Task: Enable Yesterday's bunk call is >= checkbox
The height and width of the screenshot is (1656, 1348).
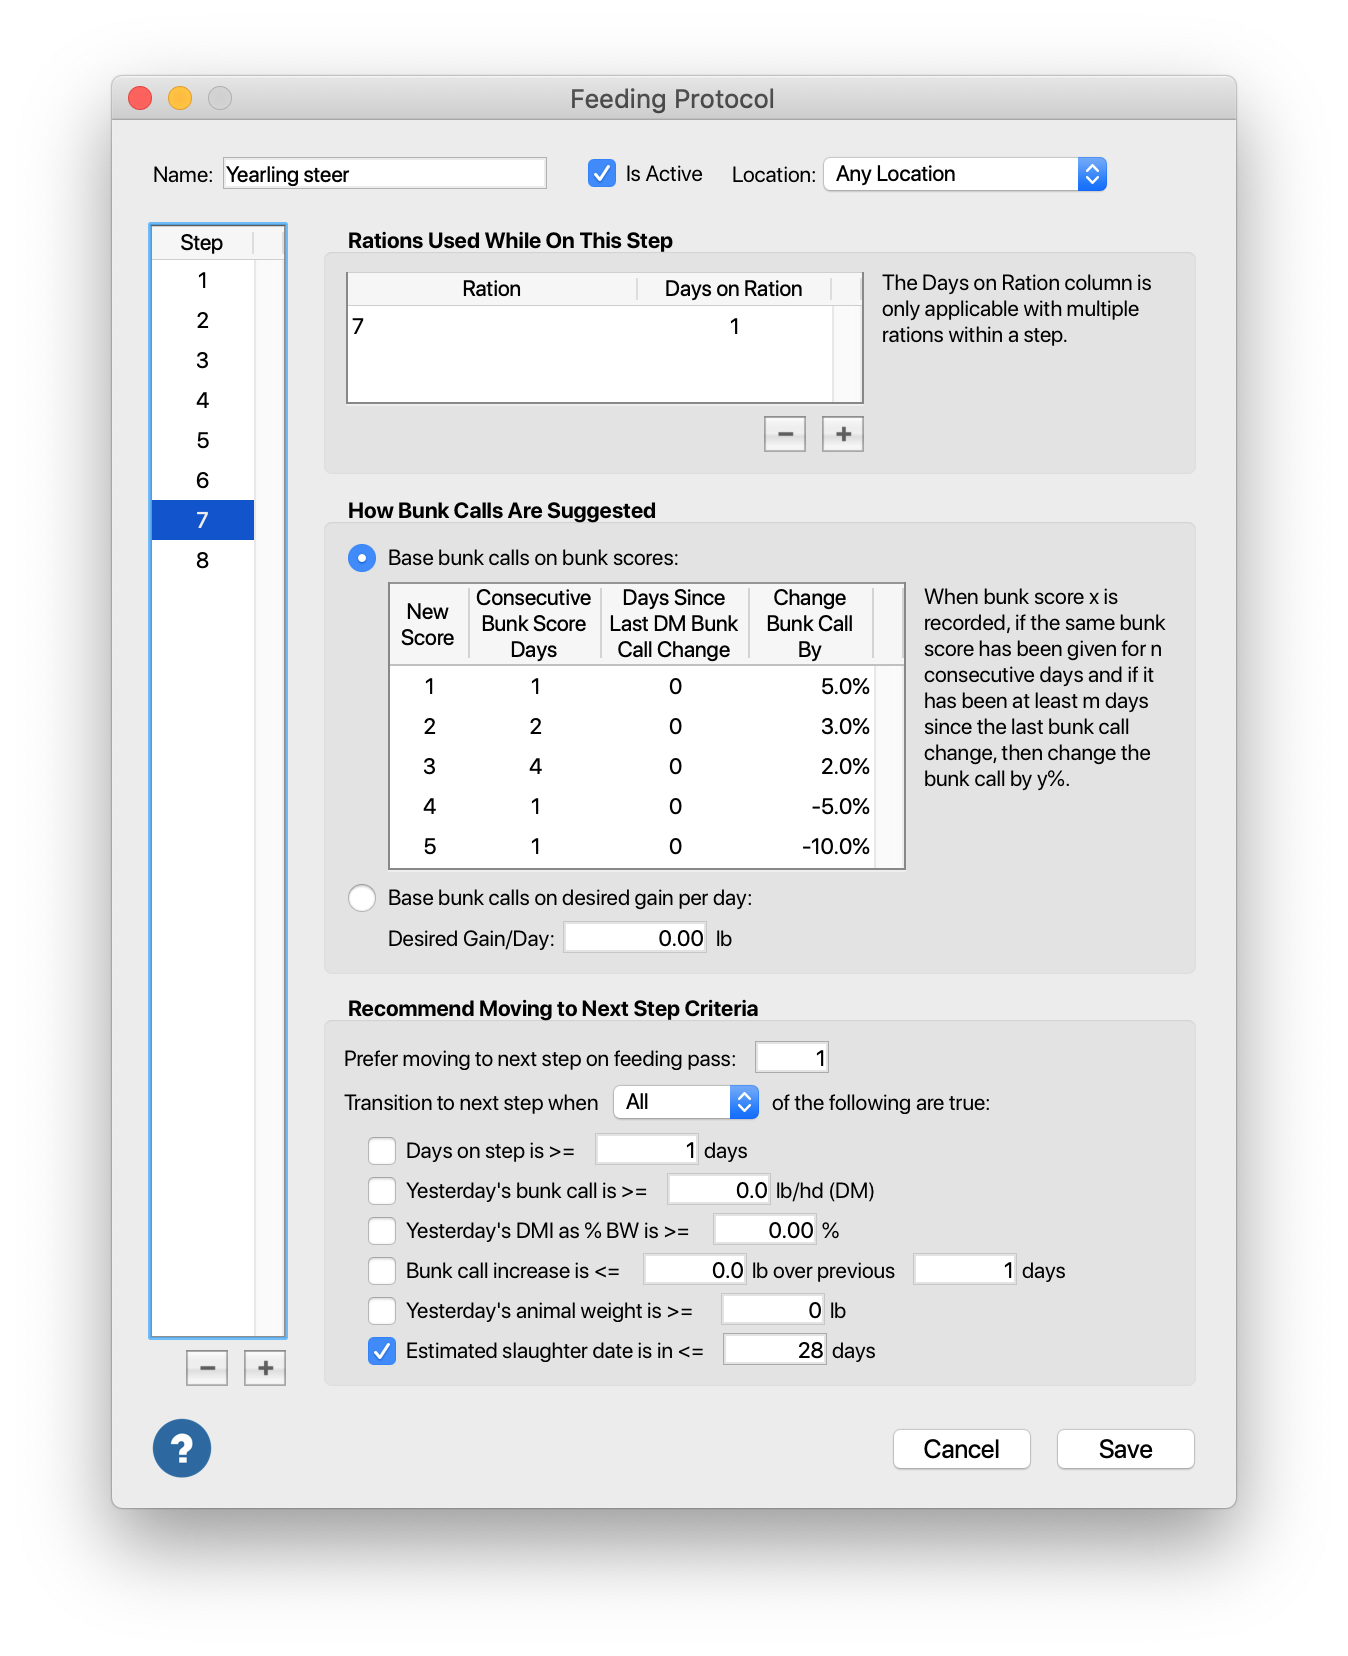Action: (382, 1191)
